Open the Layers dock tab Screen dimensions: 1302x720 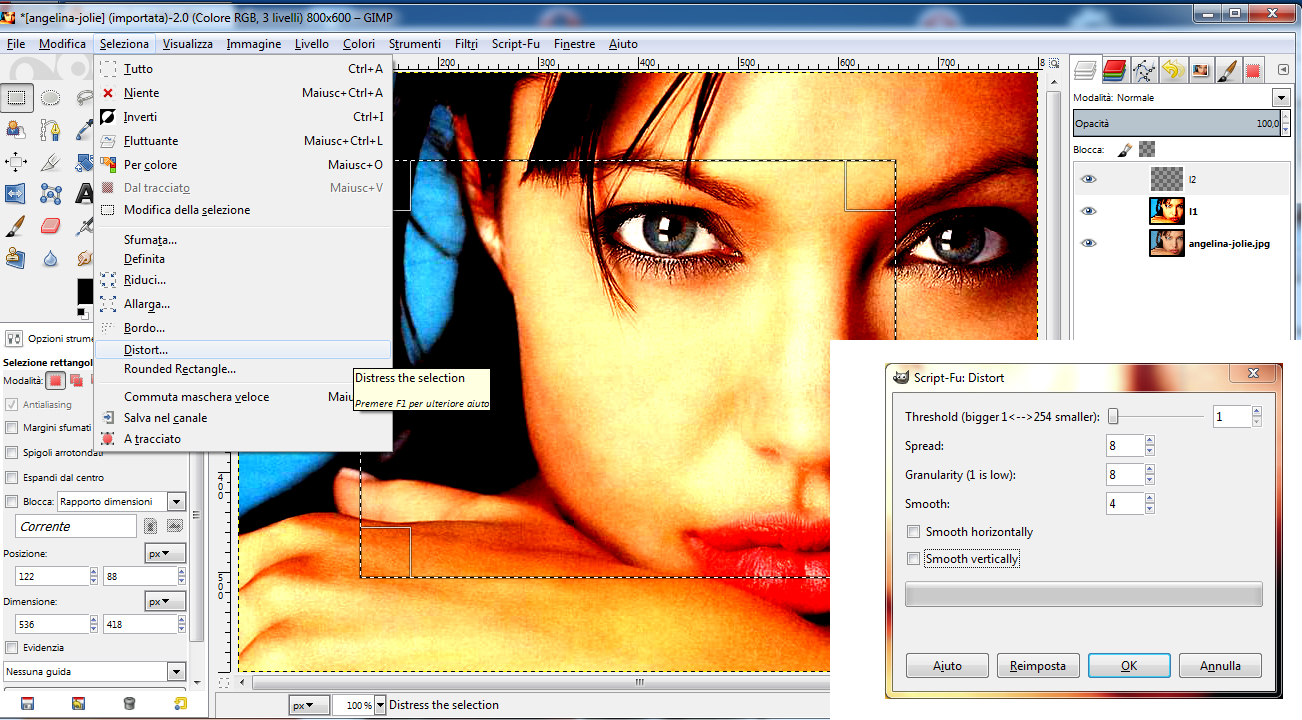pos(1085,70)
